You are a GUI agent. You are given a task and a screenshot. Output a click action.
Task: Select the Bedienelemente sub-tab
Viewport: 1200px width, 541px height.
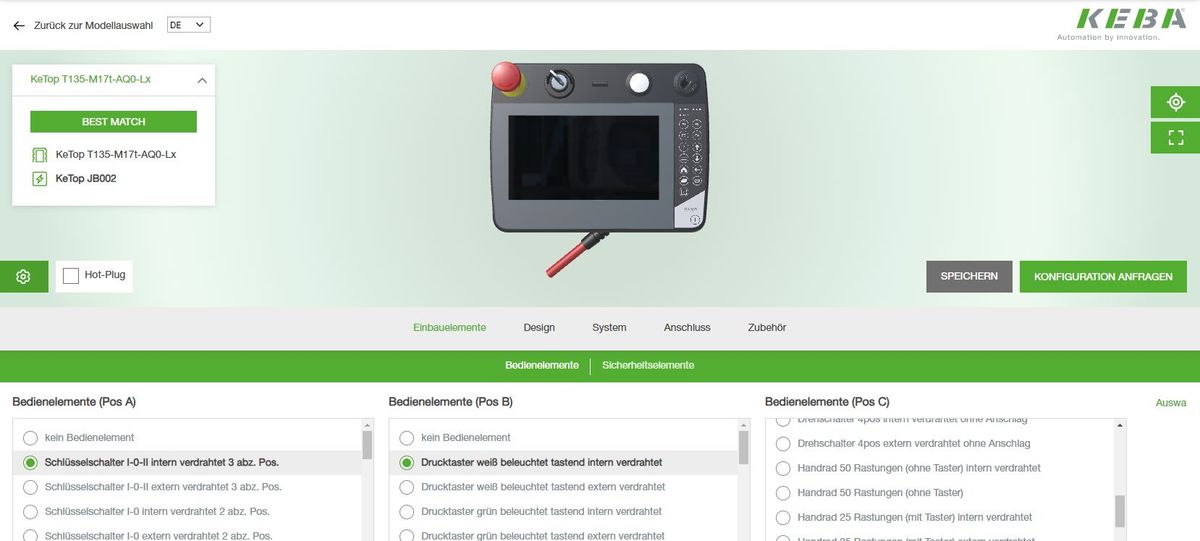click(542, 365)
